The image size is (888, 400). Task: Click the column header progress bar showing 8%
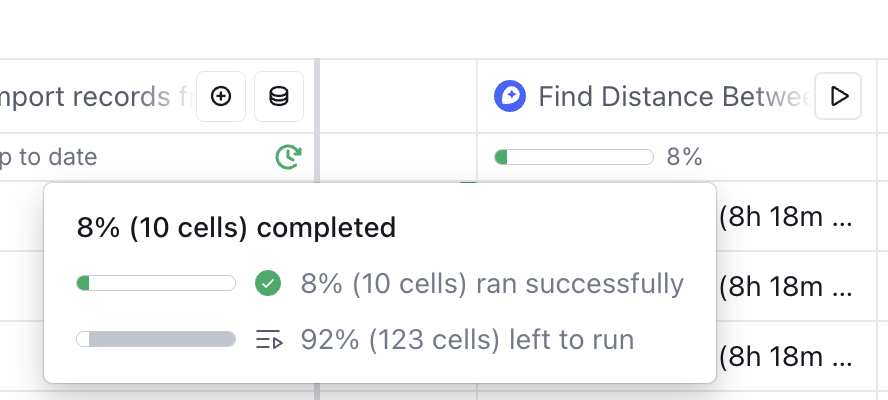click(x=574, y=157)
